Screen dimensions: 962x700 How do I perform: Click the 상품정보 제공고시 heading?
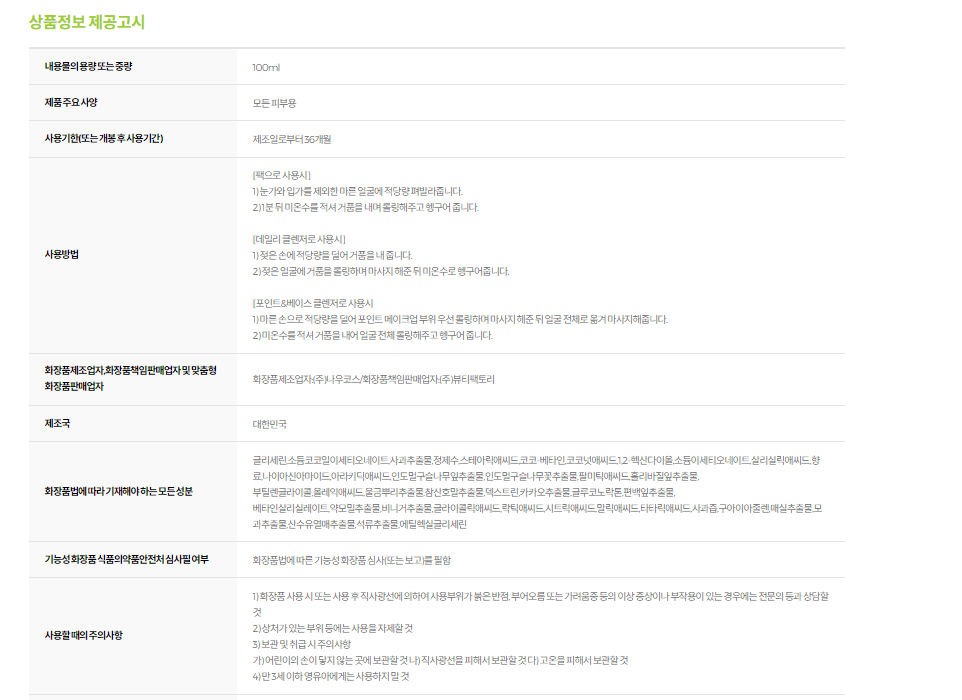click(87, 22)
